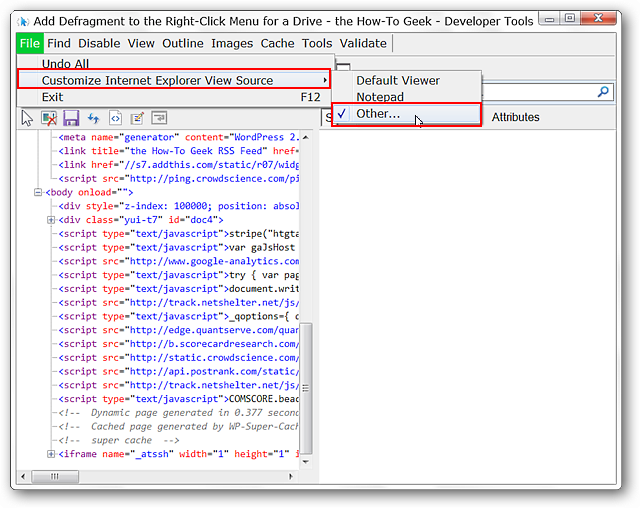Screen dimensions: 640x508
Task: Select script line with COMSCORE.beac
Action: tap(178, 399)
